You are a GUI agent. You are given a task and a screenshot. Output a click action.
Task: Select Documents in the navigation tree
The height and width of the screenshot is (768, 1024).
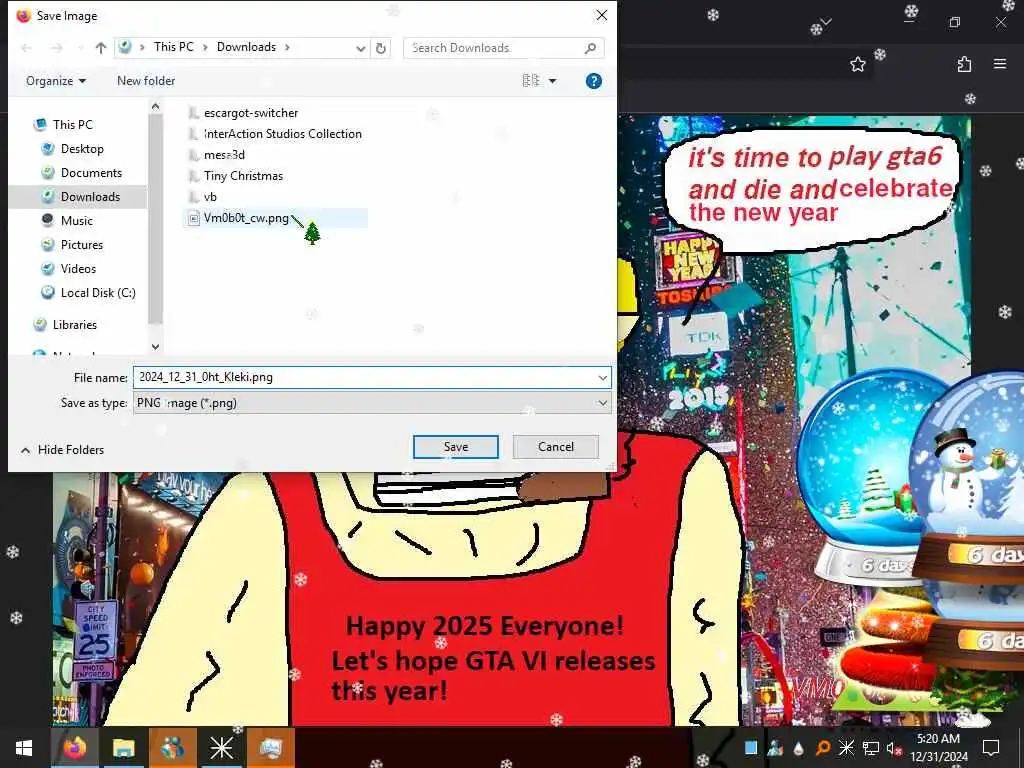(x=91, y=173)
